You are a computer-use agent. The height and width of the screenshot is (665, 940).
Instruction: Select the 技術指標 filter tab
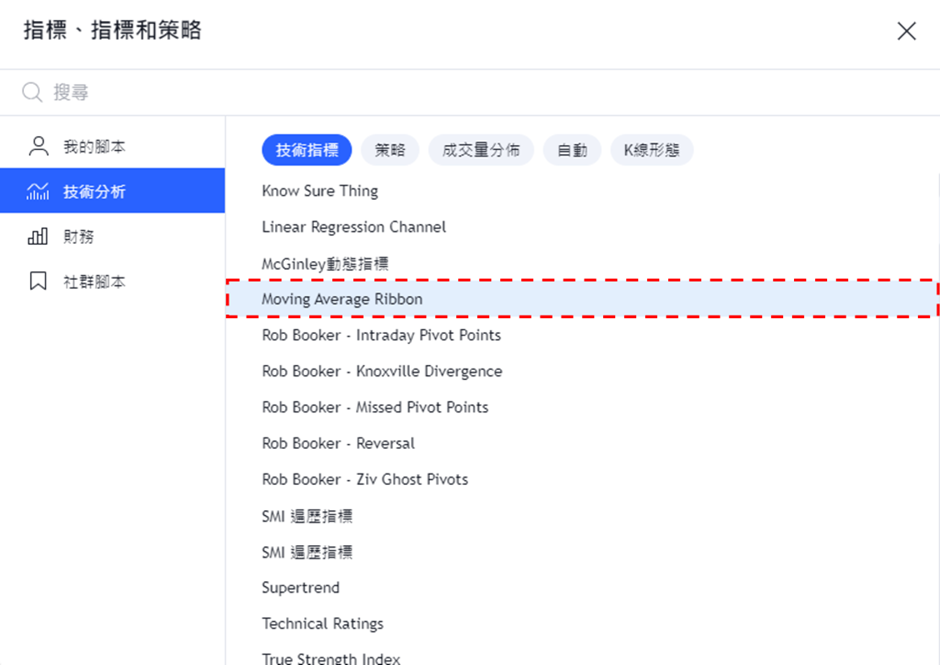point(307,150)
